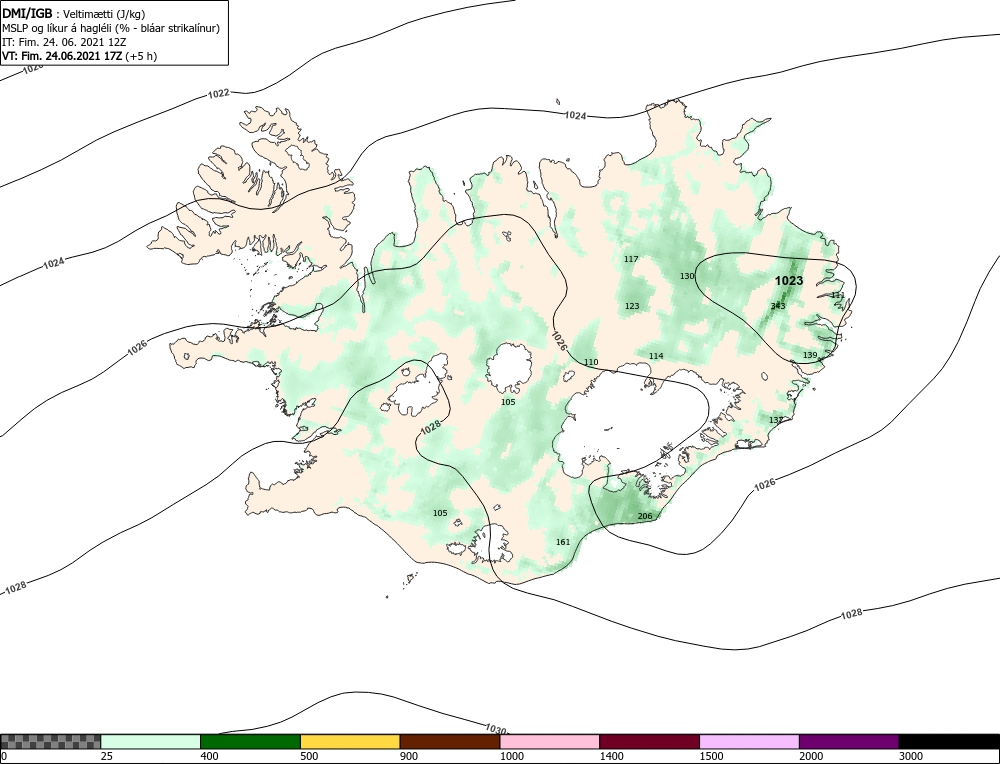Click the 139 value on the map
The image size is (1000, 764).
pos(809,355)
